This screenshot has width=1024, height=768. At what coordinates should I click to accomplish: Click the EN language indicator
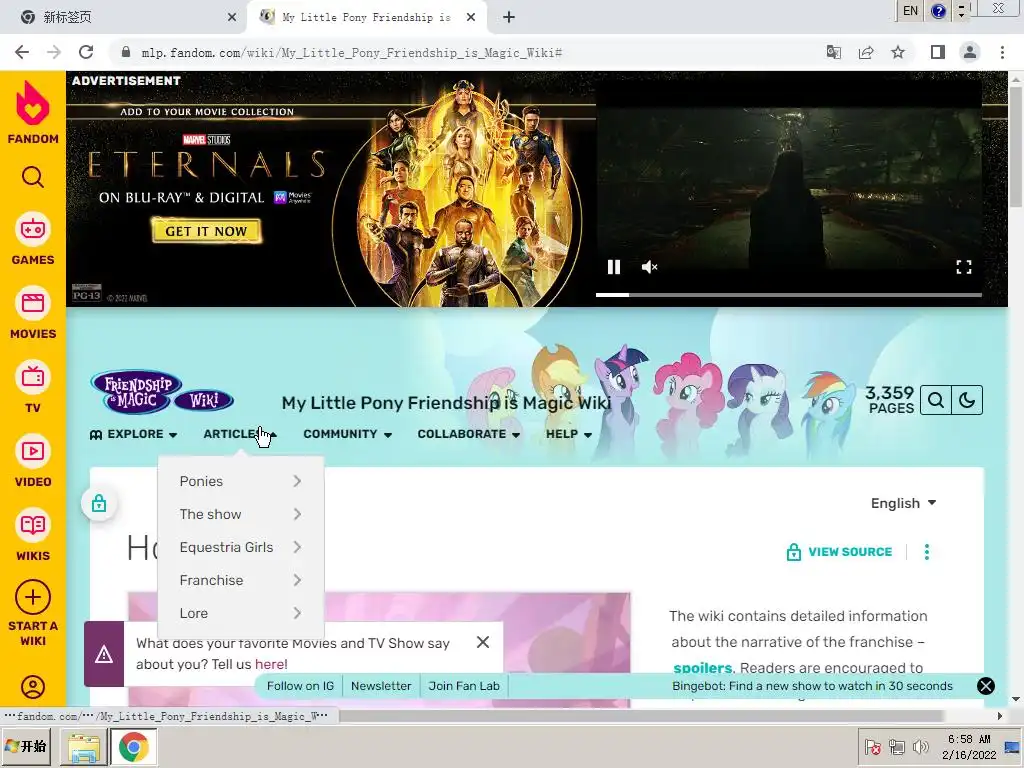[x=910, y=10]
